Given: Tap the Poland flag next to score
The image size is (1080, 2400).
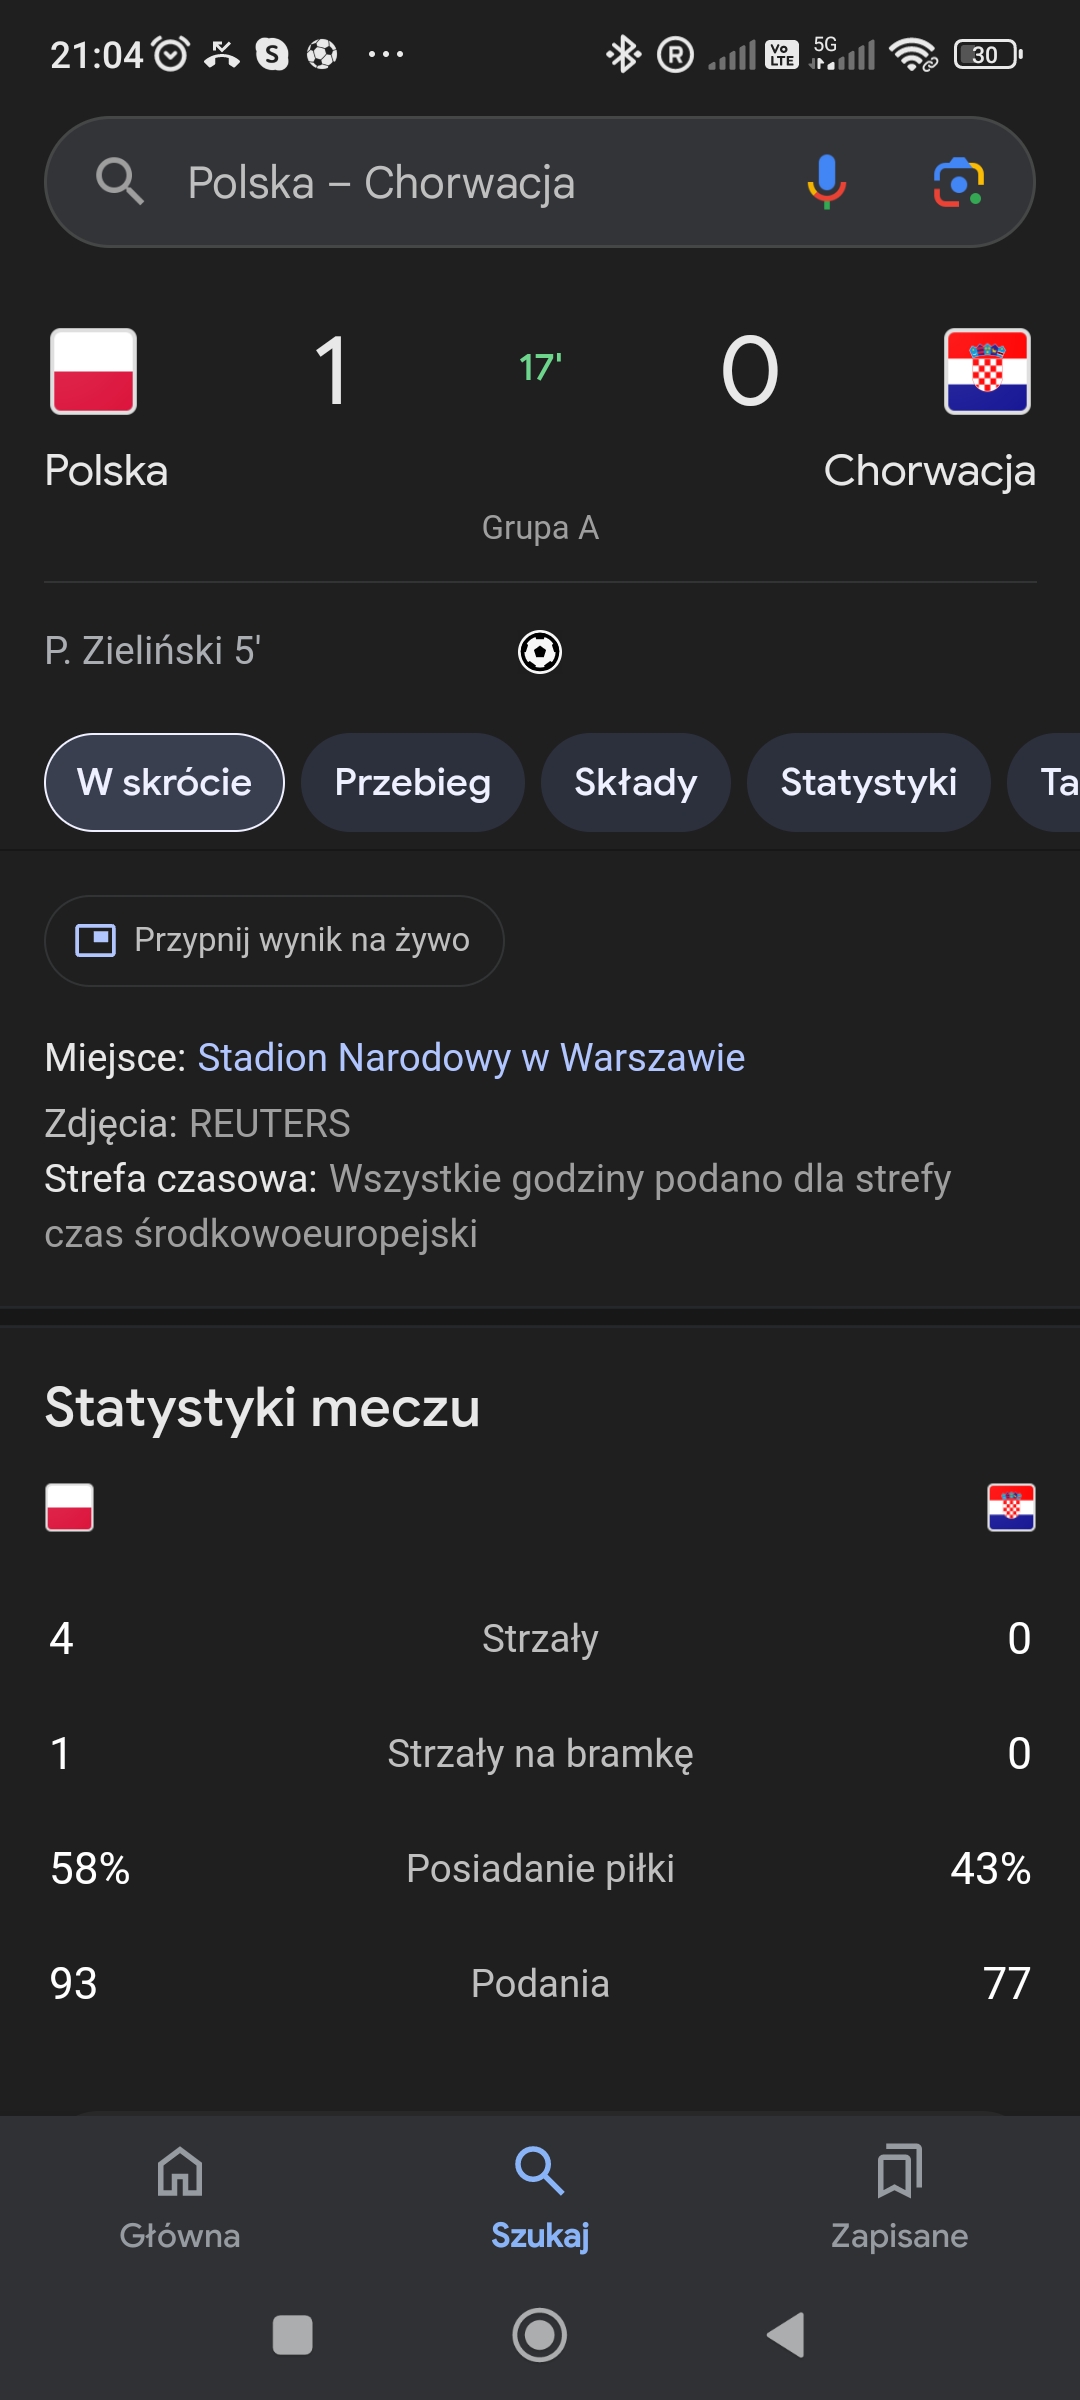Looking at the screenshot, I should click(93, 371).
